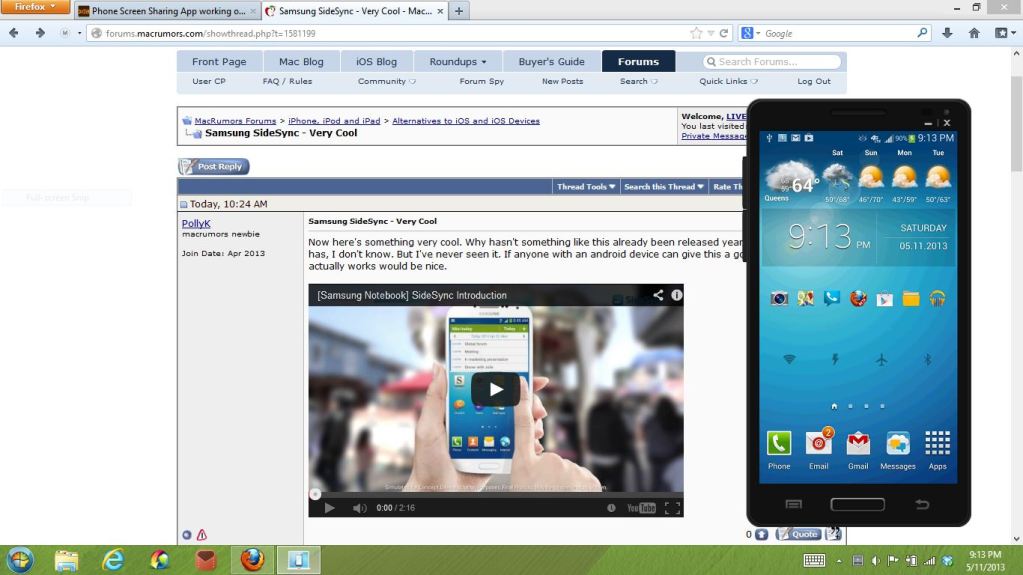1023x575 pixels.
Task: Open the FAQ / Rules link
Action: point(287,82)
